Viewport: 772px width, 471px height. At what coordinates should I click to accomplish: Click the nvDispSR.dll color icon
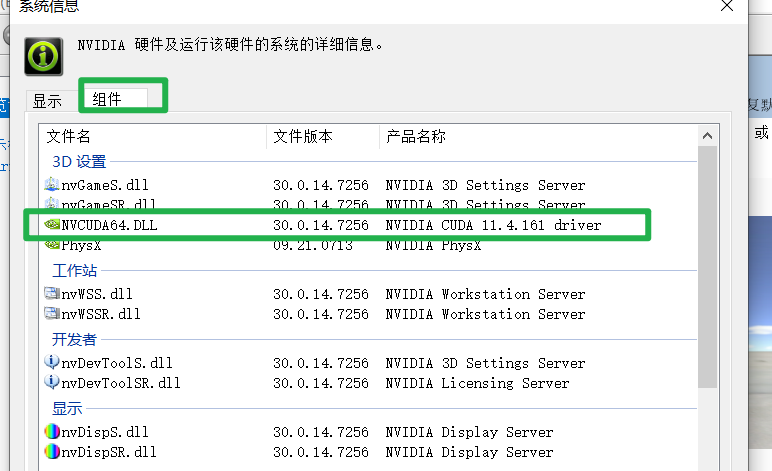pos(52,451)
